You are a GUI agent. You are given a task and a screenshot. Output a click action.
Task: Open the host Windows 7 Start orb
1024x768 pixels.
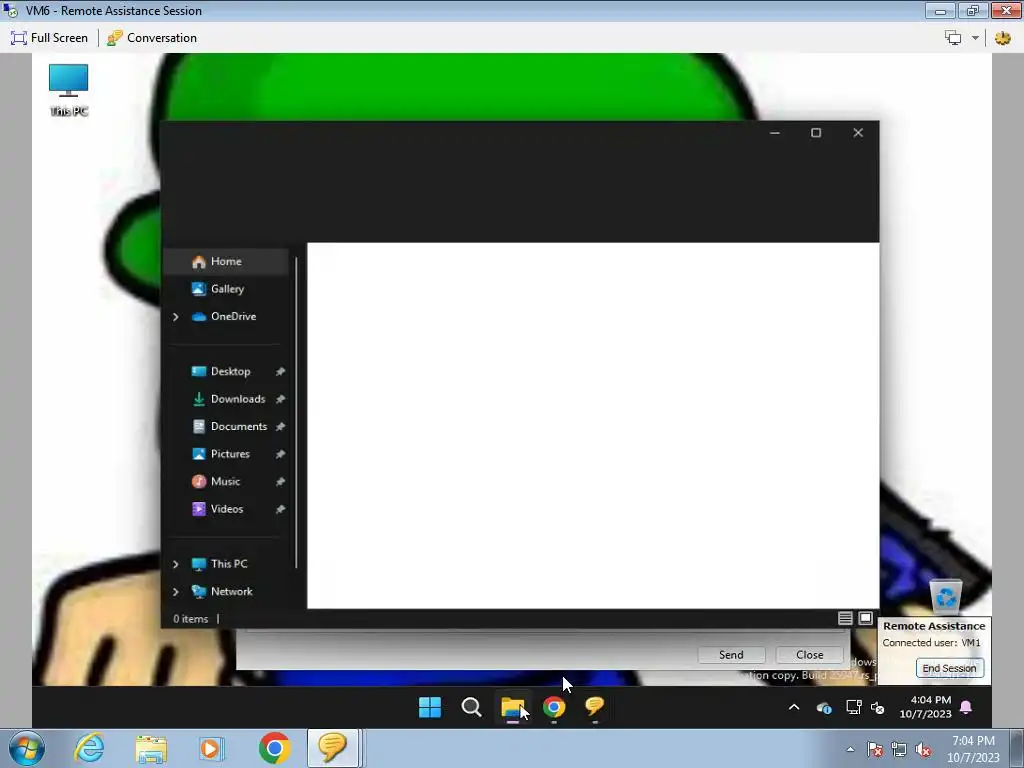27,748
